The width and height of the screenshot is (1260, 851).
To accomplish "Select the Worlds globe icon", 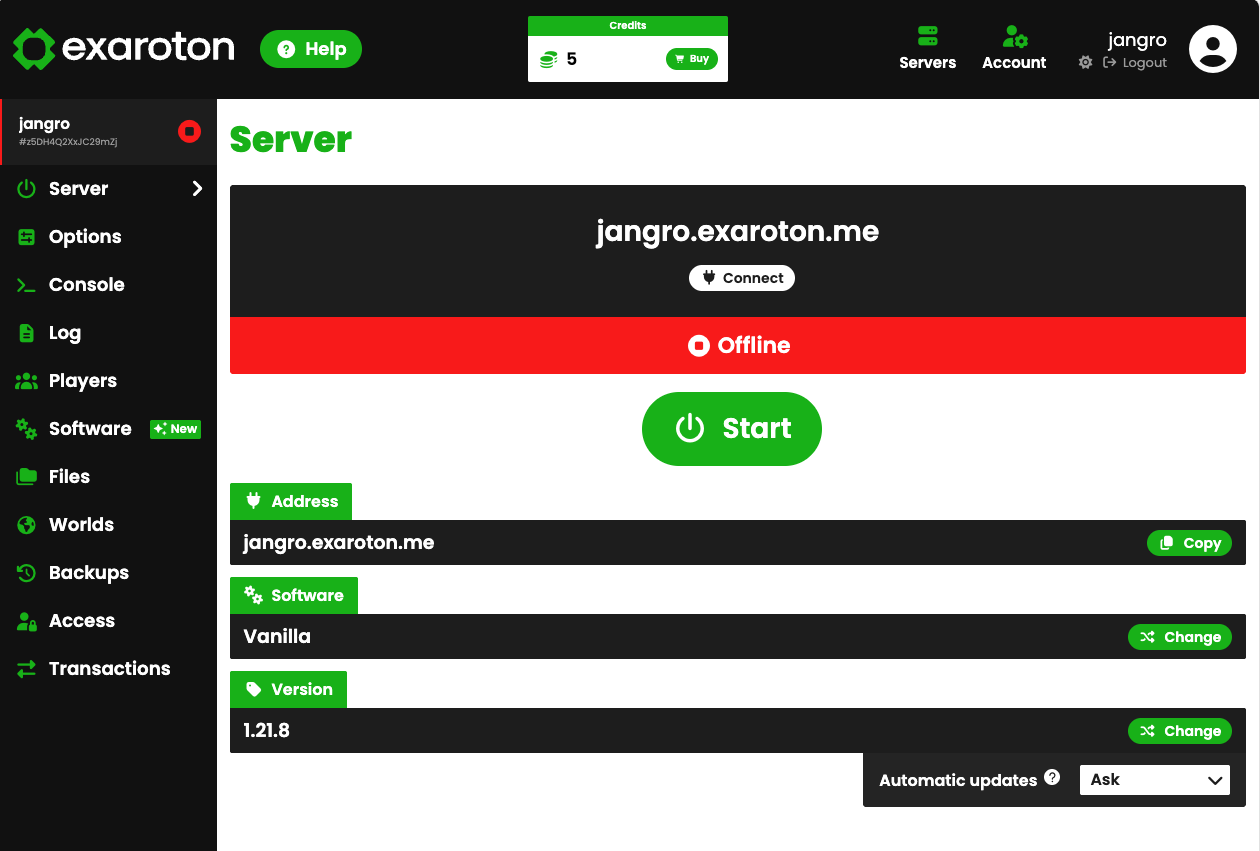I will click(x=27, y=524).
